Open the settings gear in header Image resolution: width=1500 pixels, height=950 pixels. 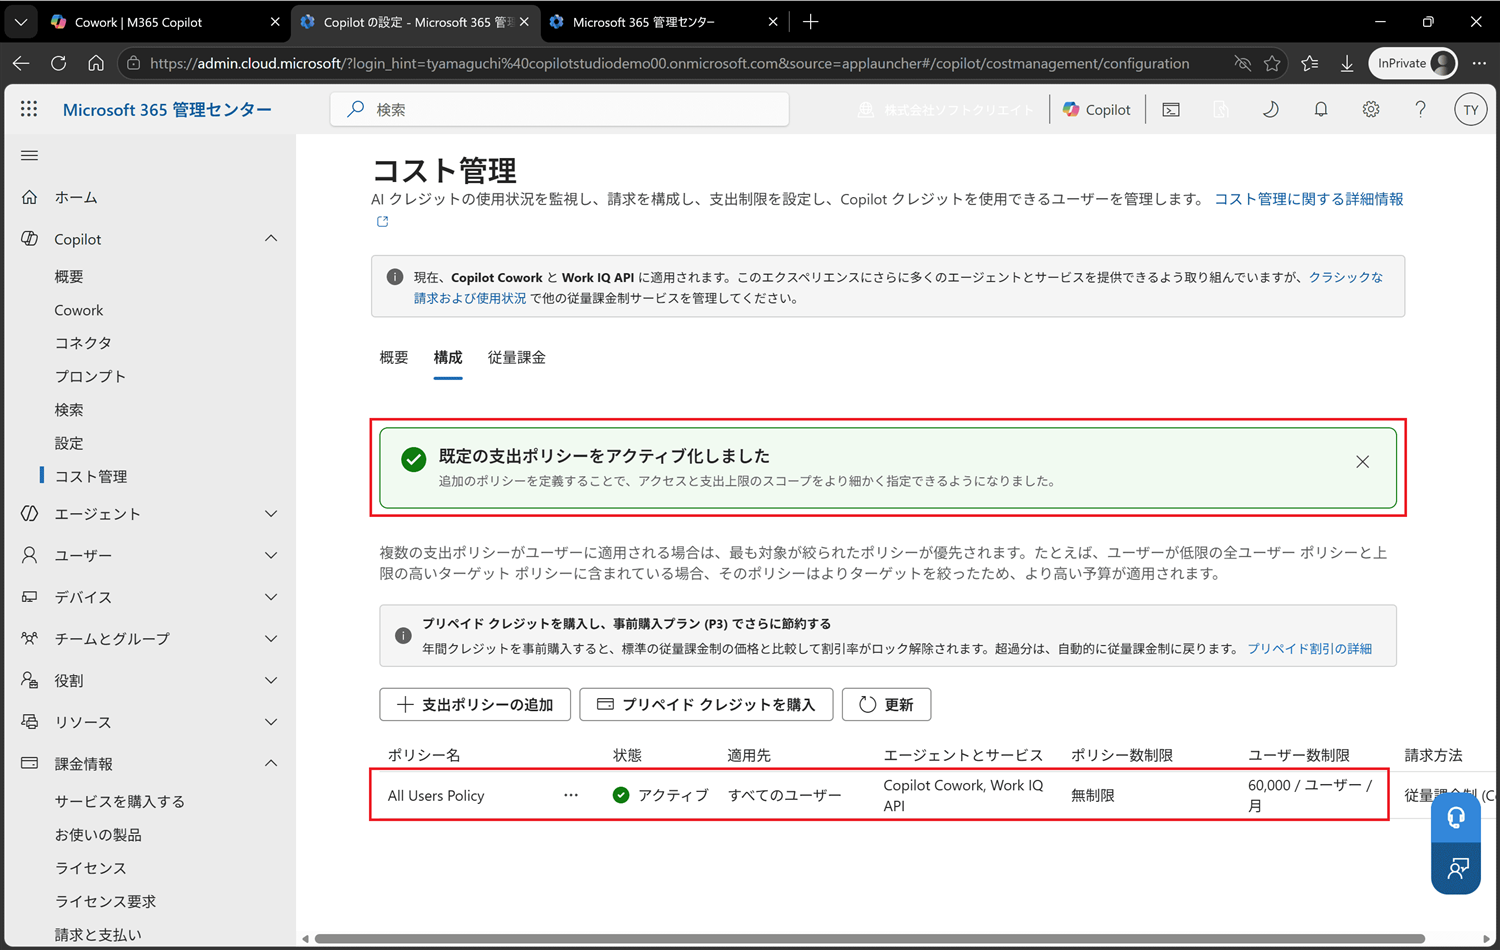[x=1371, y=109]
